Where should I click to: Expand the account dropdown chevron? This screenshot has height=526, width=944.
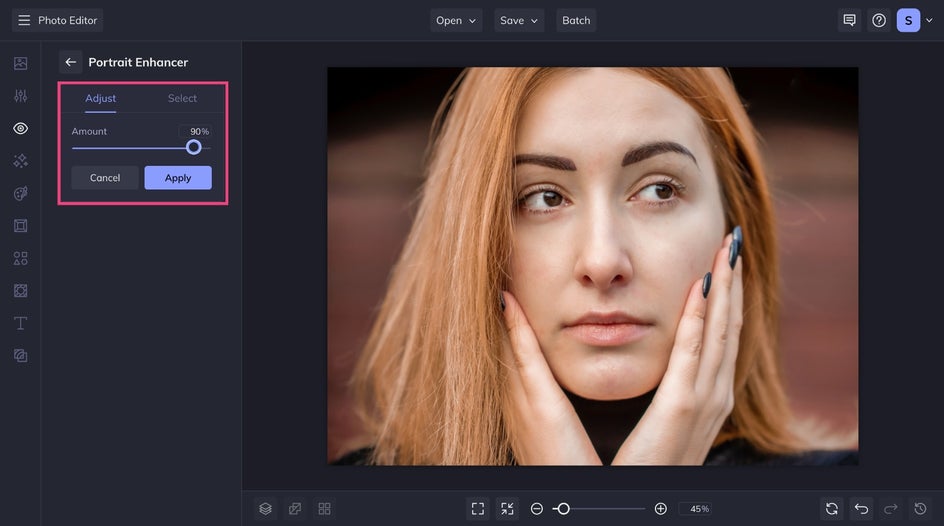tap(929, 20)
